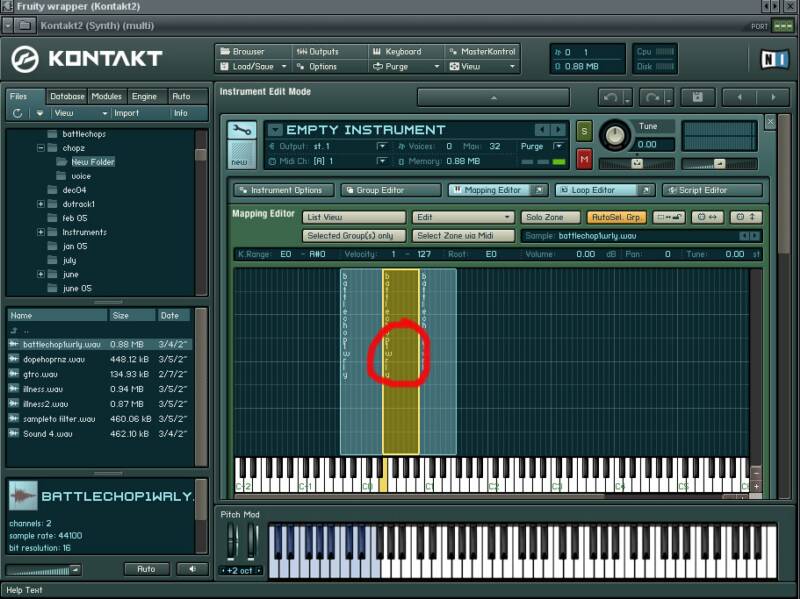The height and width of the screenshot is (599, 800).
Task: Open the Edit dropdown in Mapping Editor
Action: point(463,217)
